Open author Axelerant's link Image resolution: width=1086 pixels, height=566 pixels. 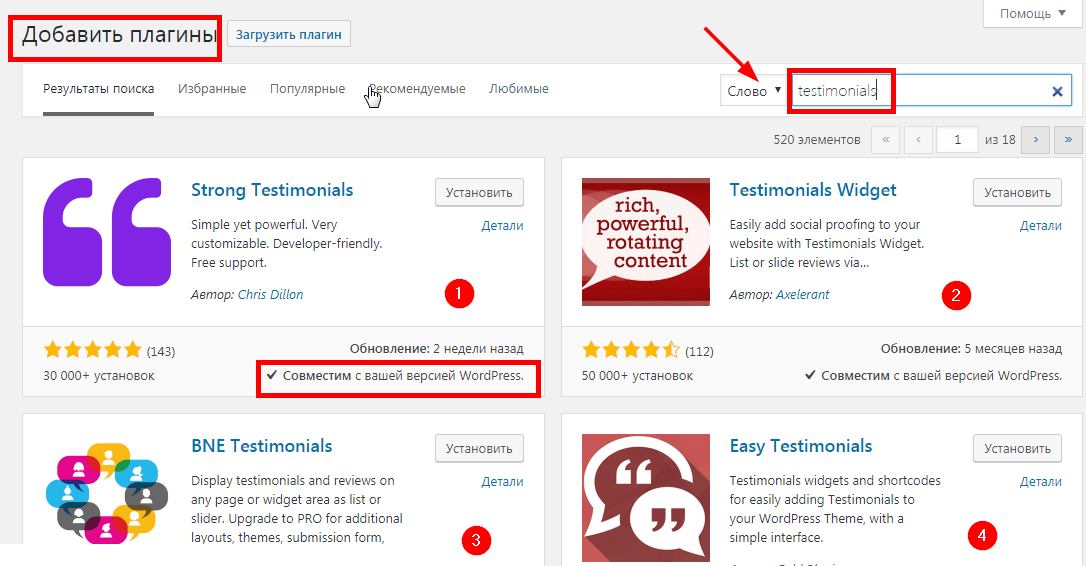pyautogui.click(x=802, y=294)
